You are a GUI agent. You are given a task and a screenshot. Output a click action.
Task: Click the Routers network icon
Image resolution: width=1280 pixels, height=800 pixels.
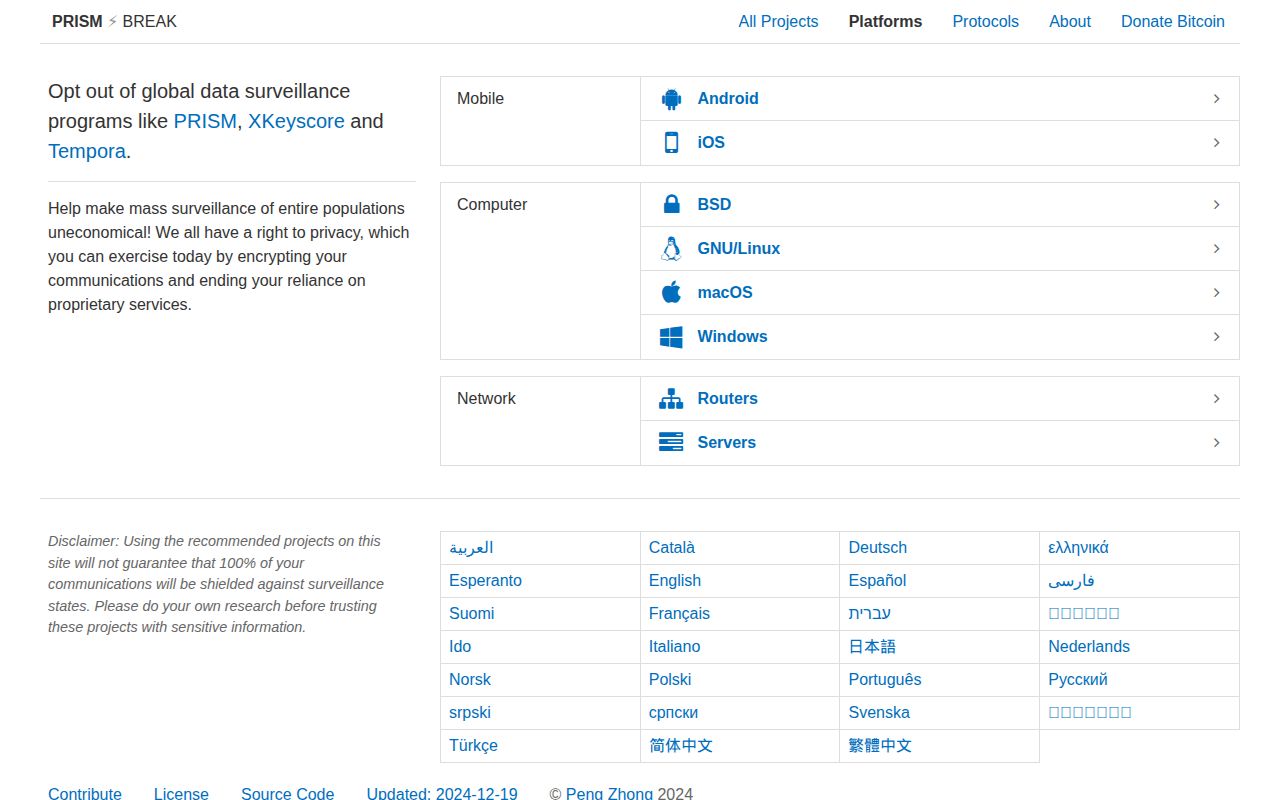pyautogui.click(x=671, y=399)
